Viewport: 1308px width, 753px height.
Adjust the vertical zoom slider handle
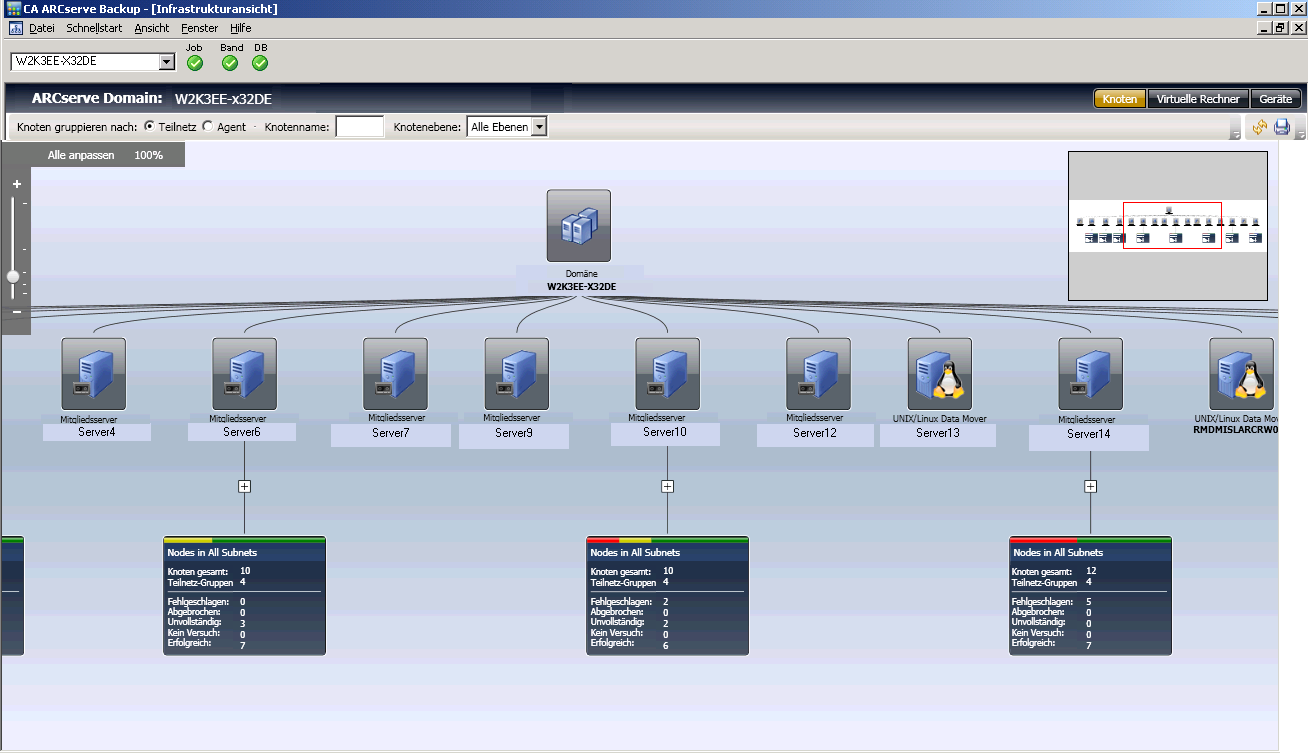[x=13, y=276]
